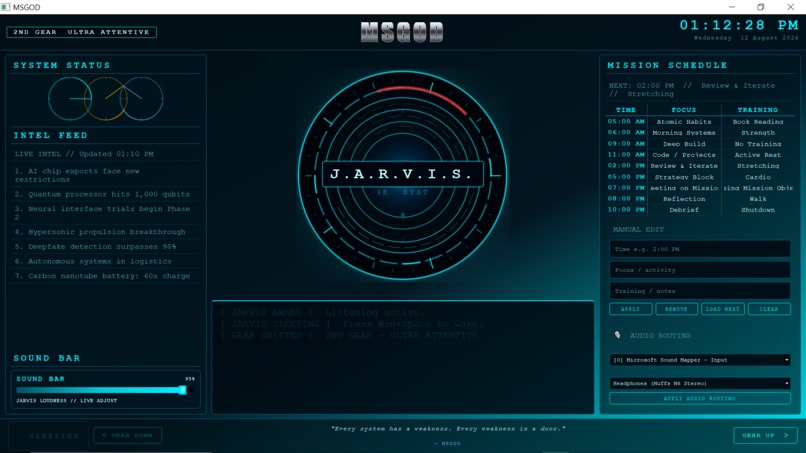Open the Headphones output device dropdown
Viewport: 806px width, 453px height.
coord(700,383)
